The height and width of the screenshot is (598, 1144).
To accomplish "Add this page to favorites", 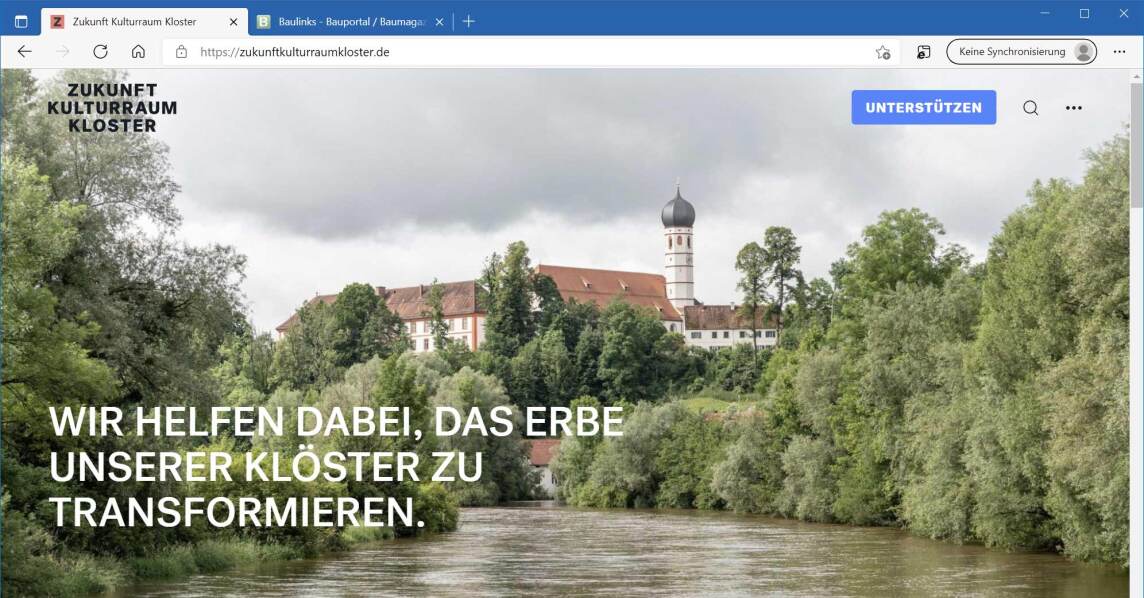I will click(x=883, y=52).
